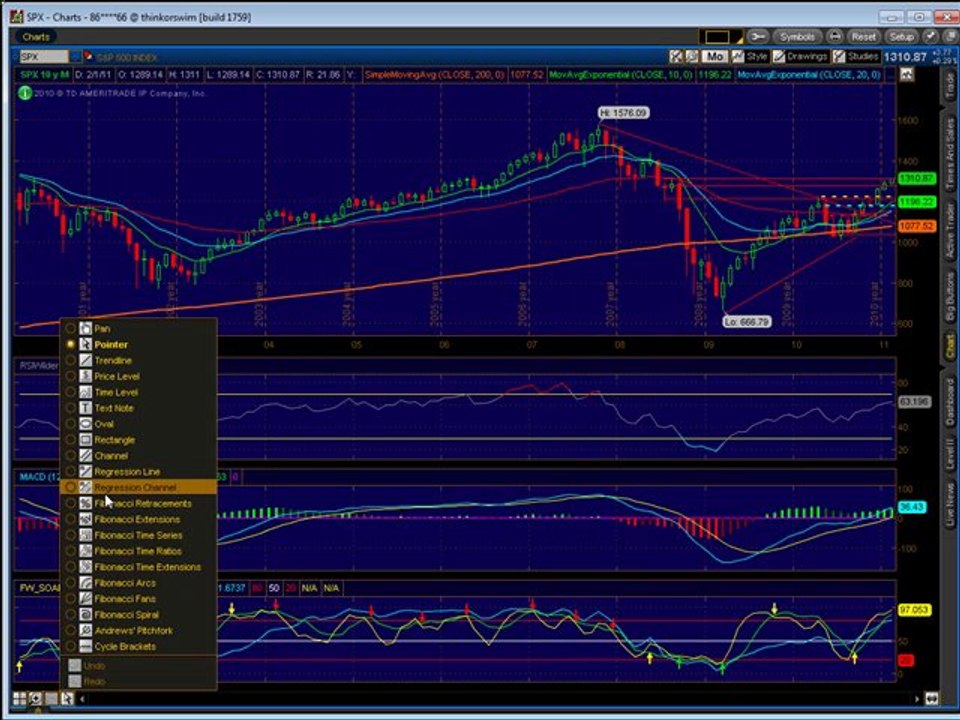Click the icon at bottom right corner of chart

[x=932, y=698]
